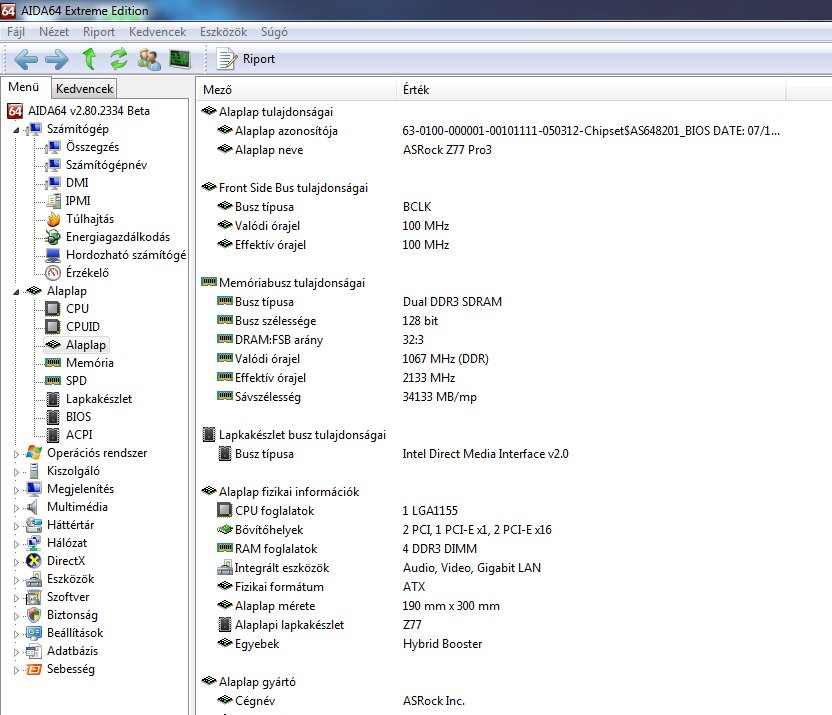Expand the Multimédia node
Image resolution: width=832 pixels, height=715 pixels.
pyautogui.click(x=16, y=508)
